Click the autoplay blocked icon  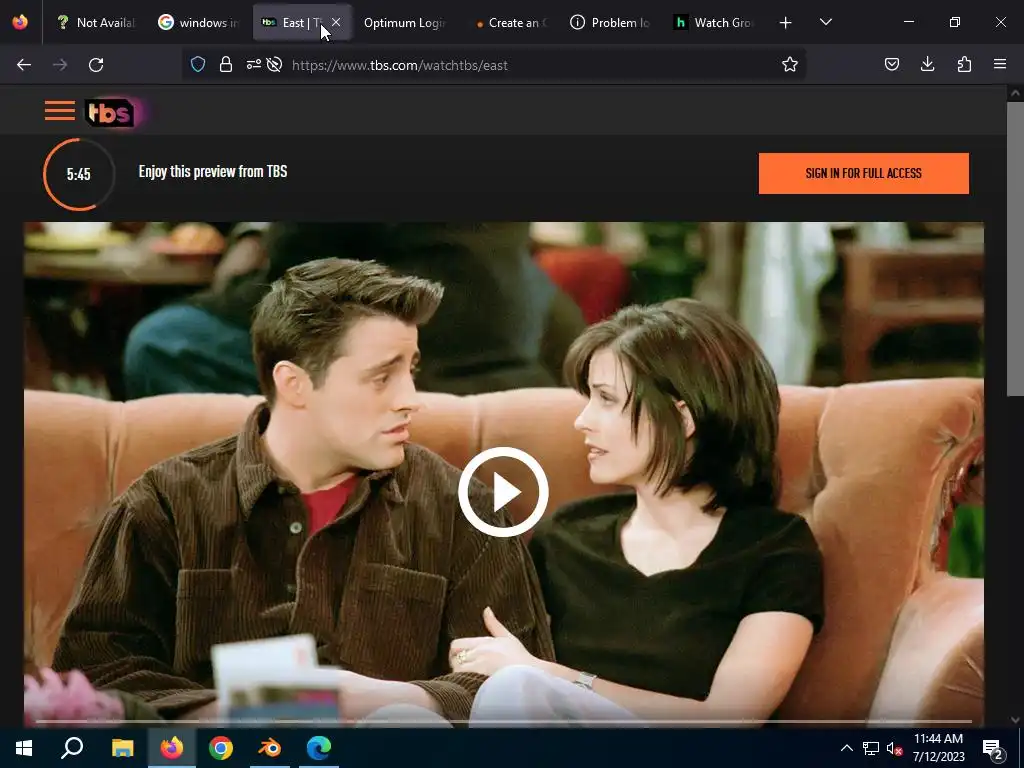pos(274,64)
